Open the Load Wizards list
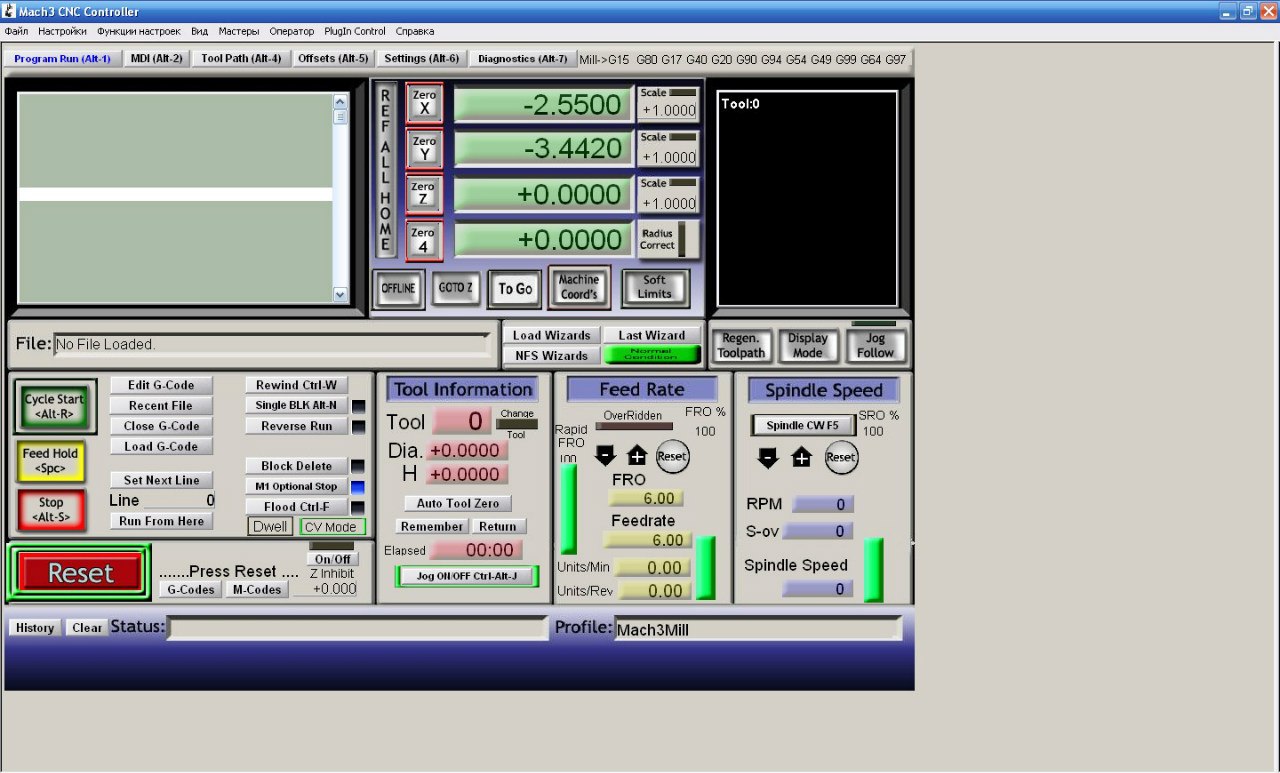Viewport: 1280px width, 773px height. click(551, 335)
